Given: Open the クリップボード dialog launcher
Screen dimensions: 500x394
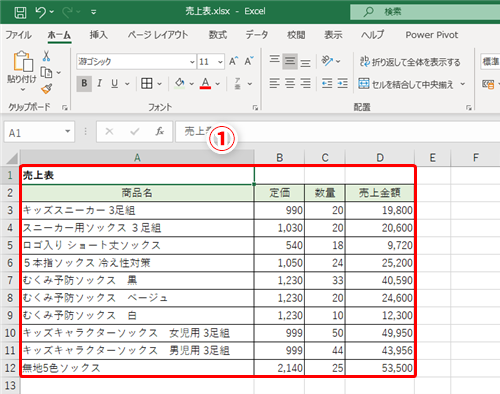Looking at the screenshot, I should [65, 107].
